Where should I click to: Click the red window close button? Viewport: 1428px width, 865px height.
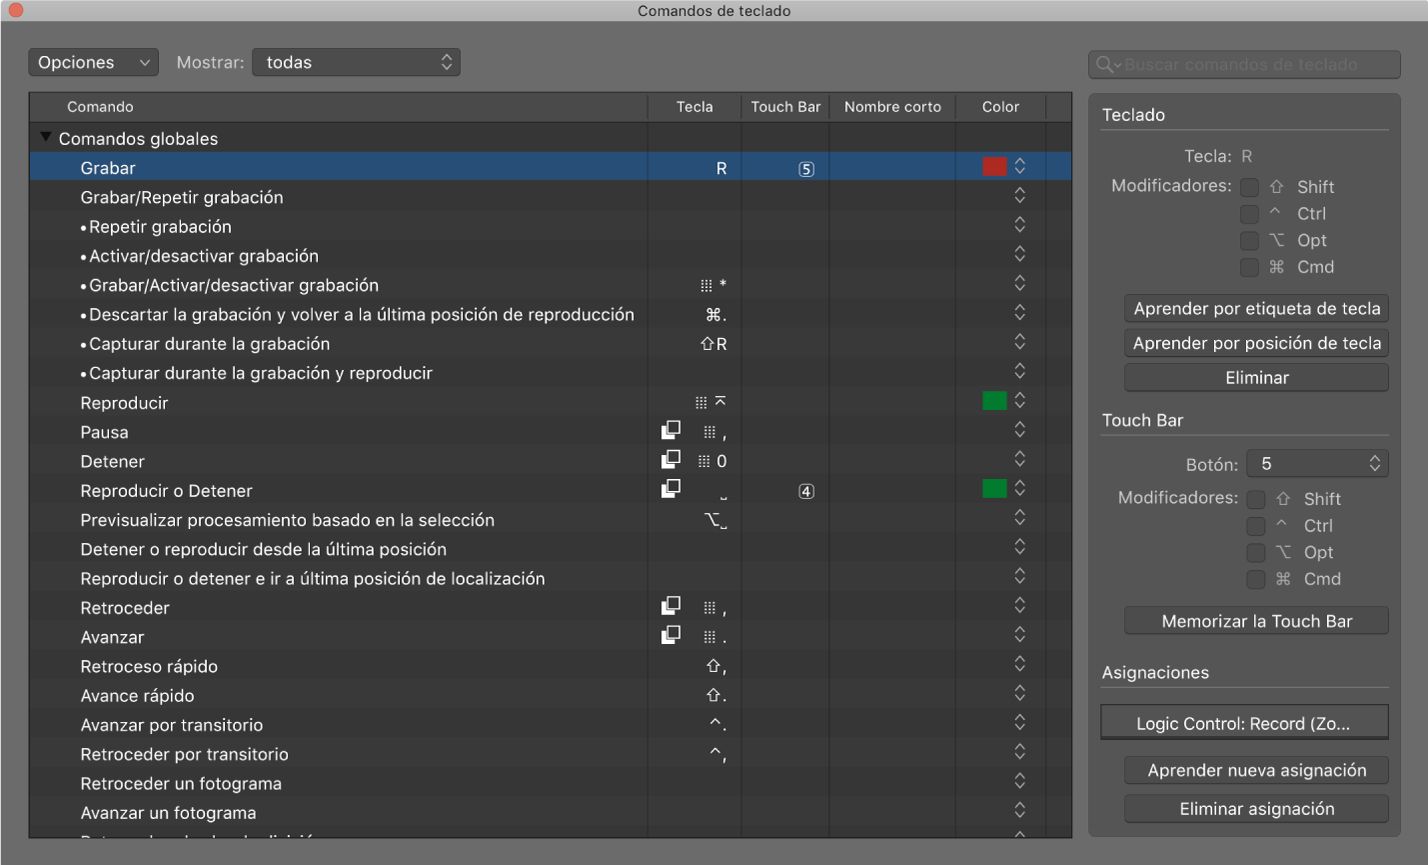coord(15,11)
